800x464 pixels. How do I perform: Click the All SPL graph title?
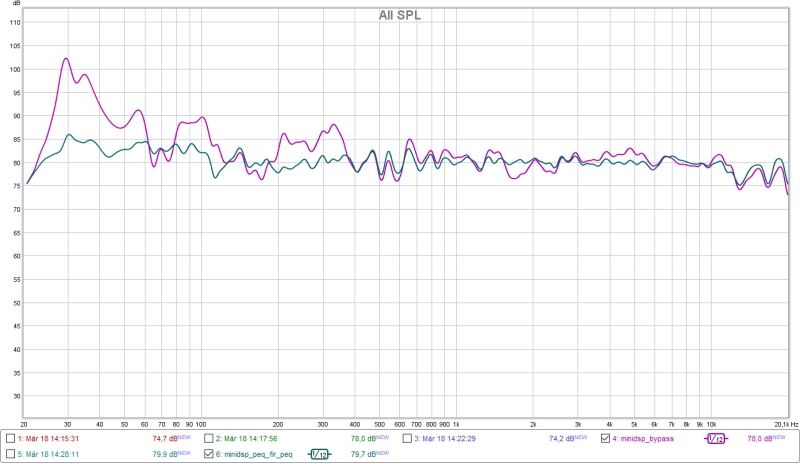[x=399, y=15]
